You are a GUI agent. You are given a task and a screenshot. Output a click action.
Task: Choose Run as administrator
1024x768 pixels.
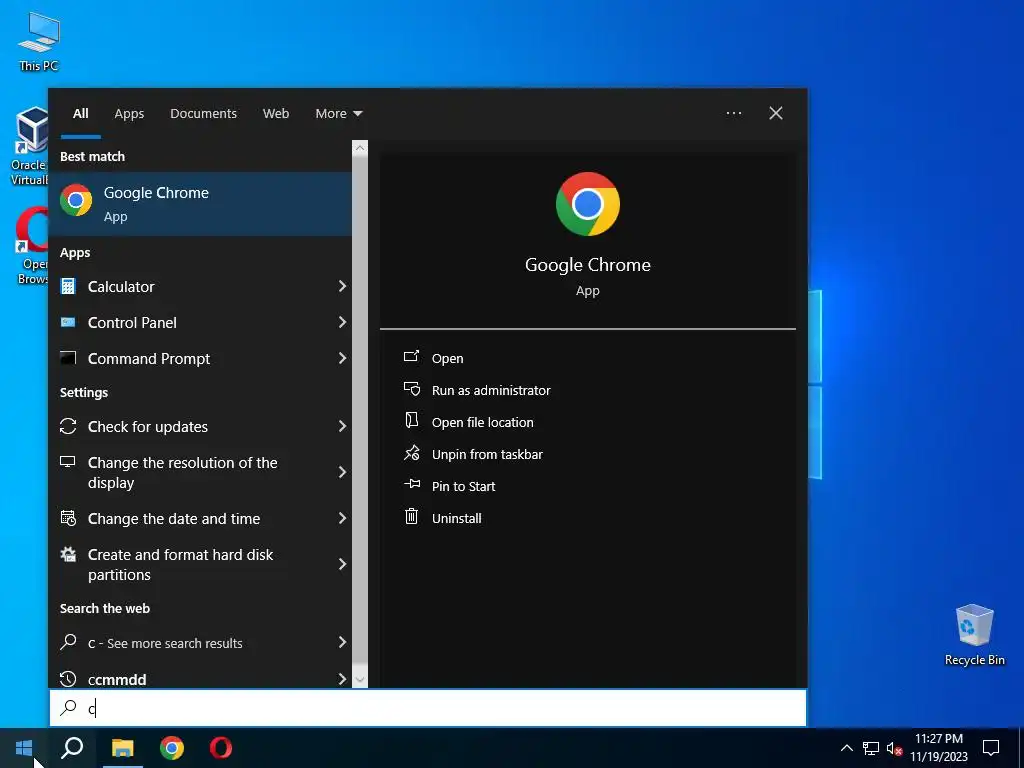pos(490,391)
